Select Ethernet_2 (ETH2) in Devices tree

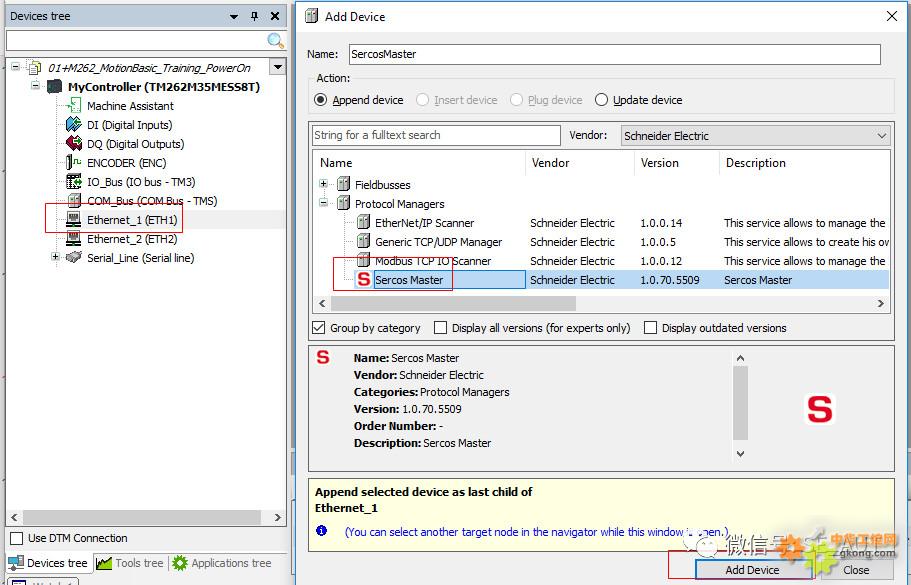pos(132,239)
